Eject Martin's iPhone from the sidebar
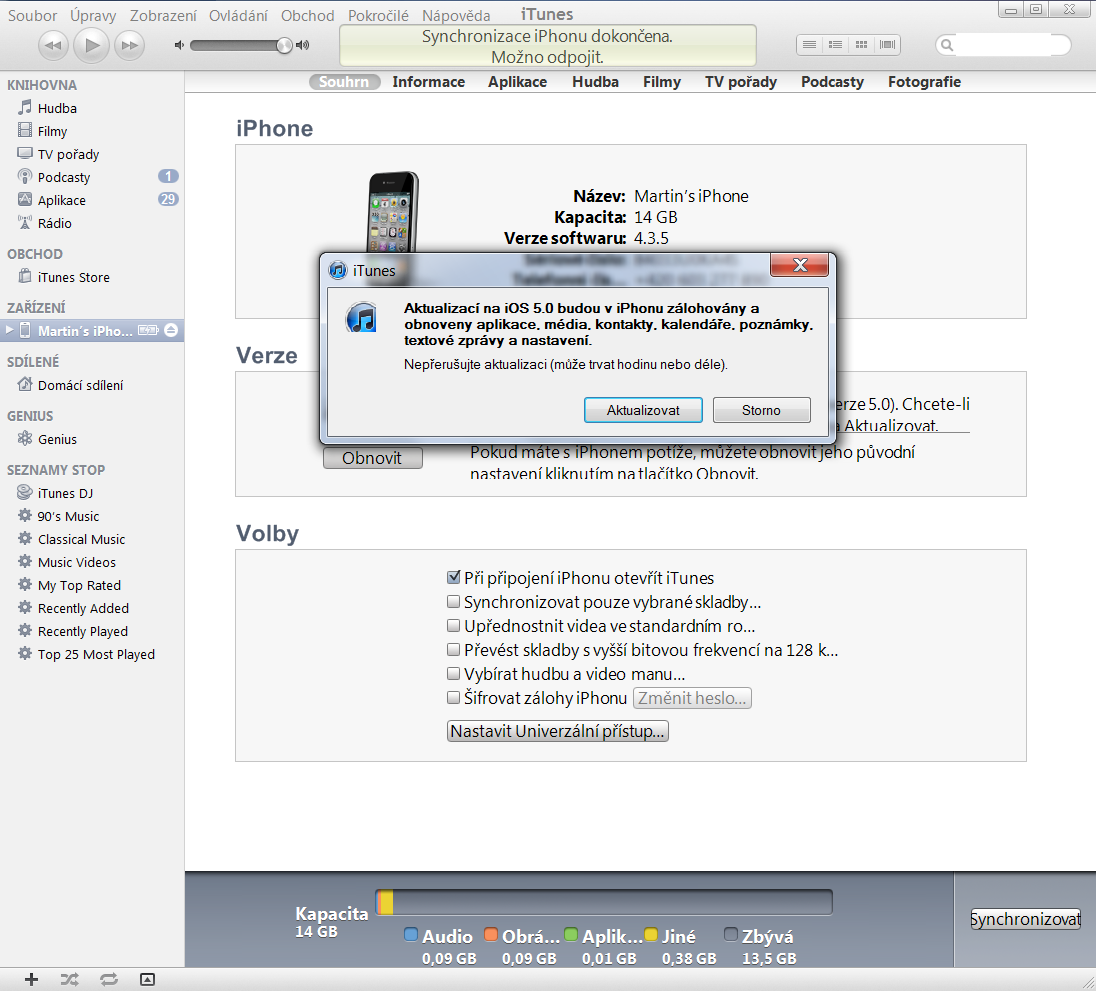Viewport: 1096px width, 991px height. pos(170,330)
